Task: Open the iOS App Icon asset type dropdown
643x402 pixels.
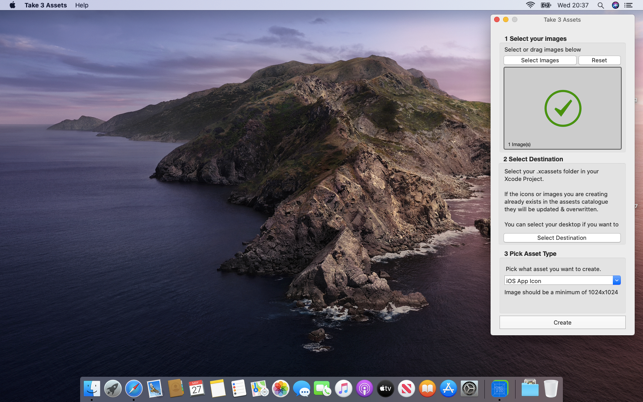Action: pos(617,281)
